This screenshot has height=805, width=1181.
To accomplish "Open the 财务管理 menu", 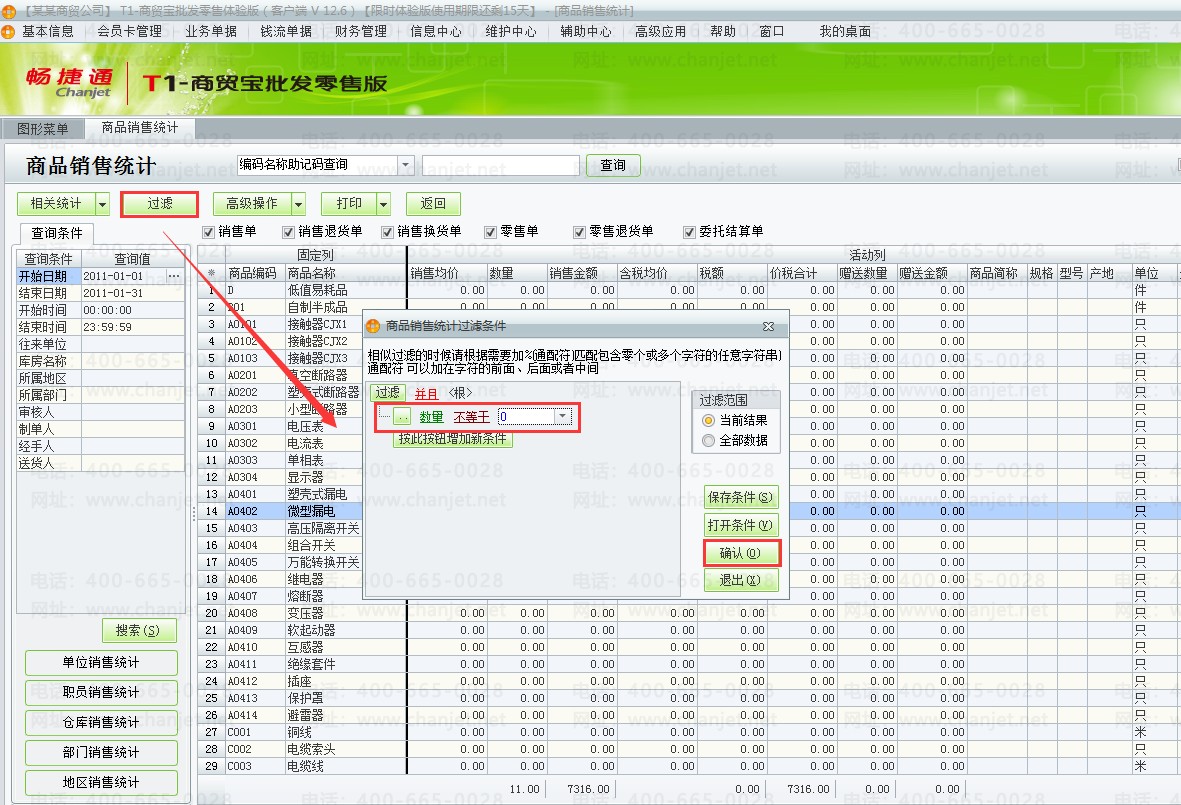I will click(361, 31).
